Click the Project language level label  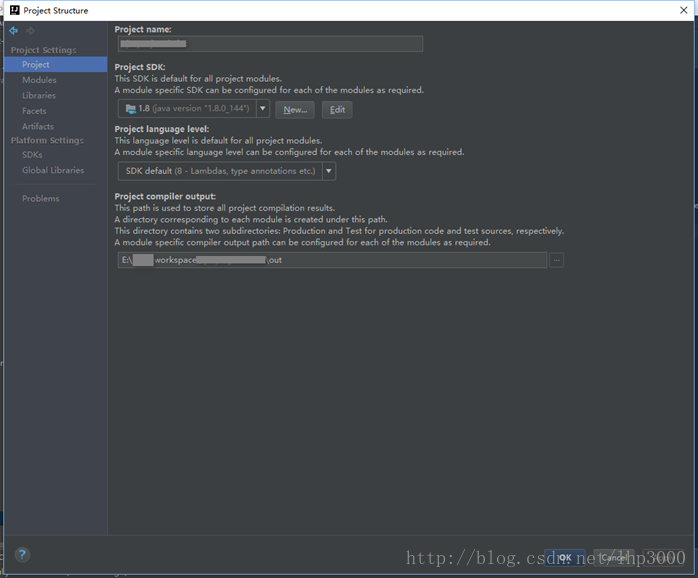(162, 129)
